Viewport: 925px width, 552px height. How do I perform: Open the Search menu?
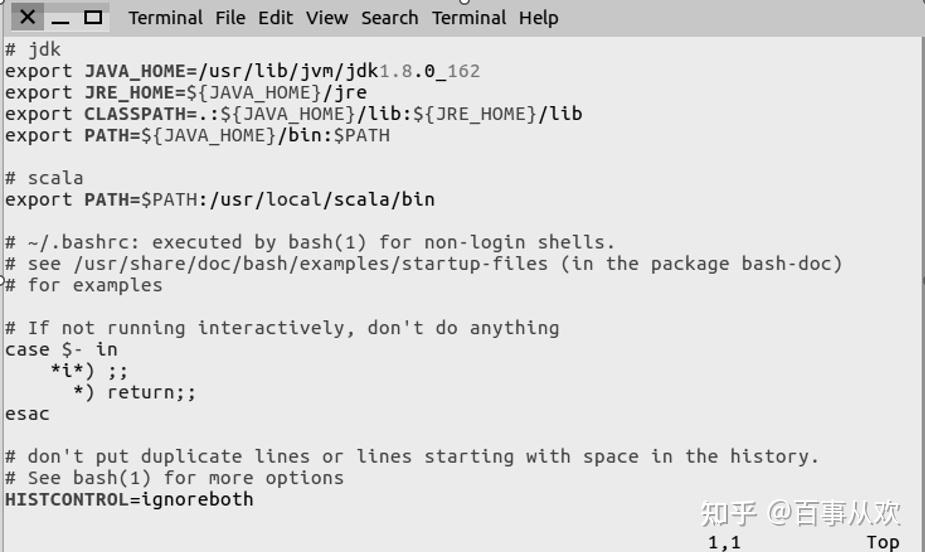coord(390,18)
